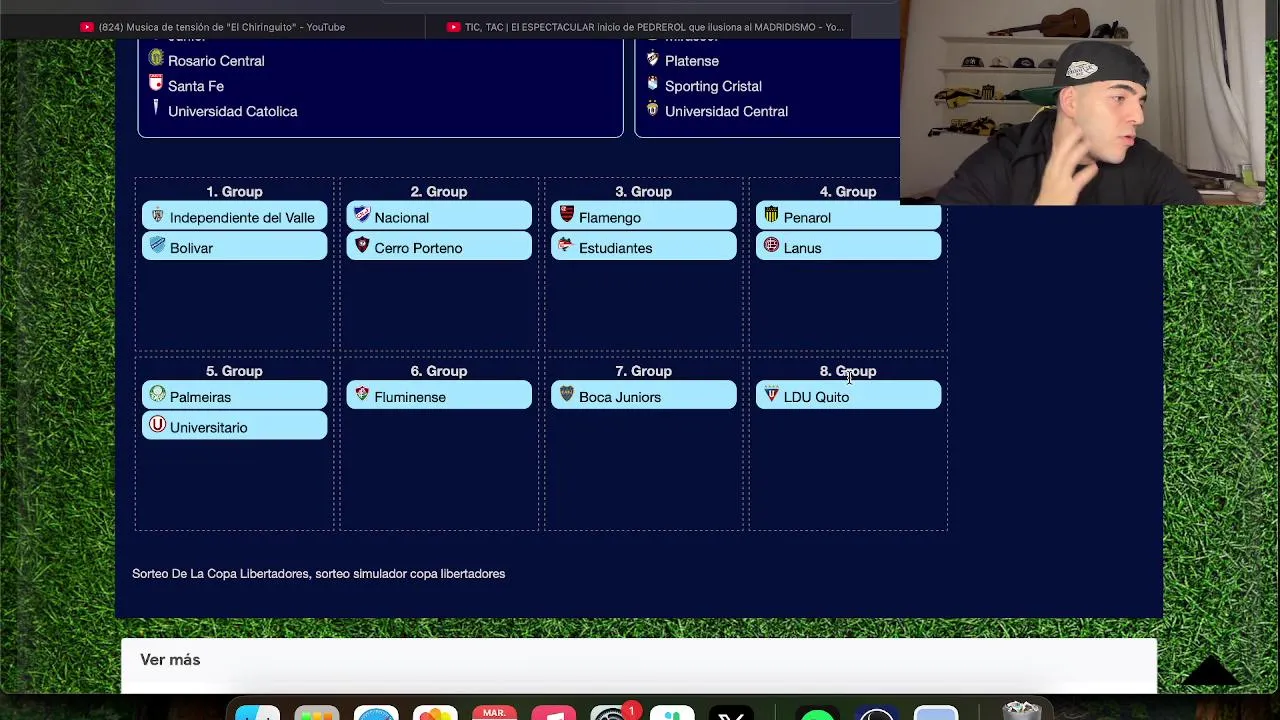Screen dimensions: 1280x720
Task: Open the X app in the dock
Action: pos(731,712)
